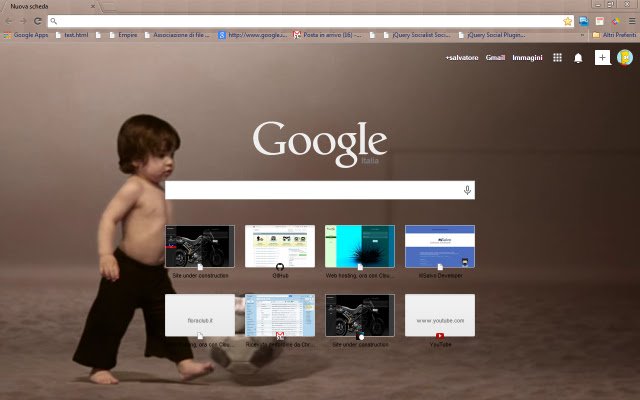Click the +salvatore link

click(x=462, y=58)
